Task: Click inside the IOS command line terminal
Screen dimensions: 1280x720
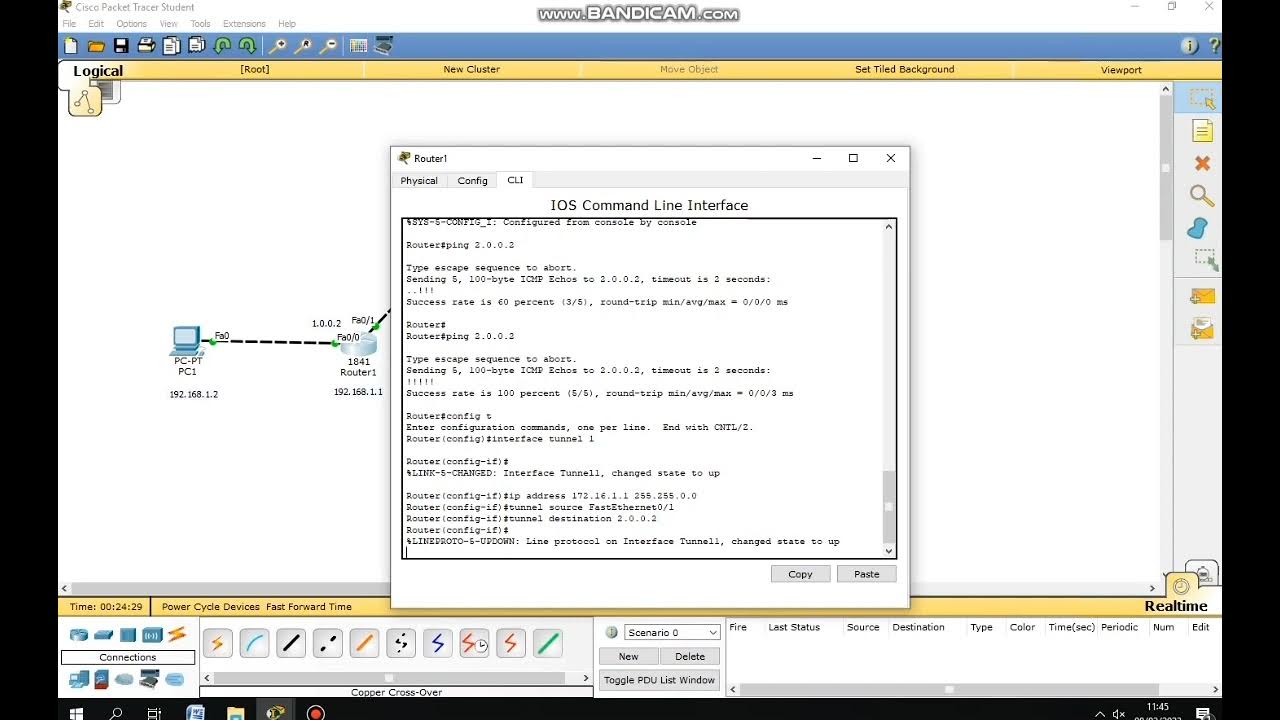Action: point(643,388)
